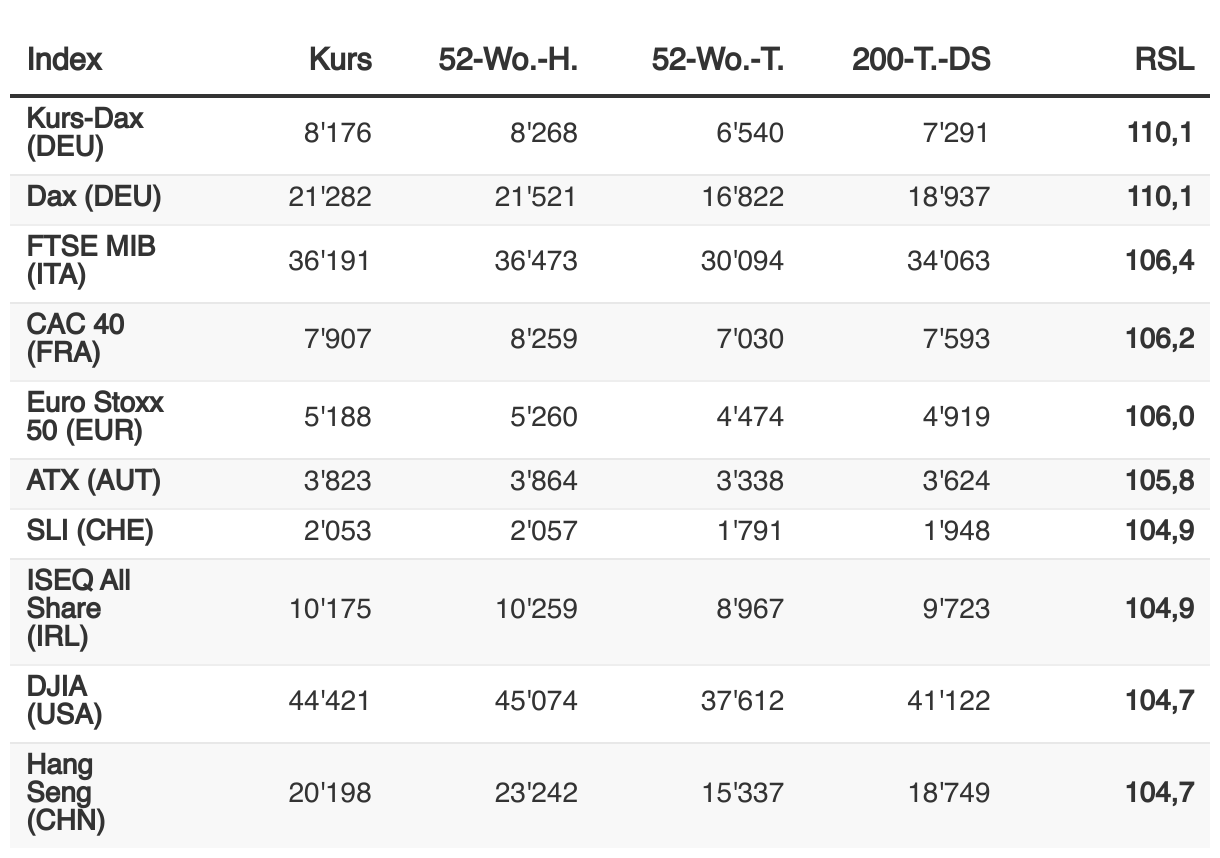Sort by the Kurs column header
This screenshot has width=1220, height=858.
coord(340,59)
